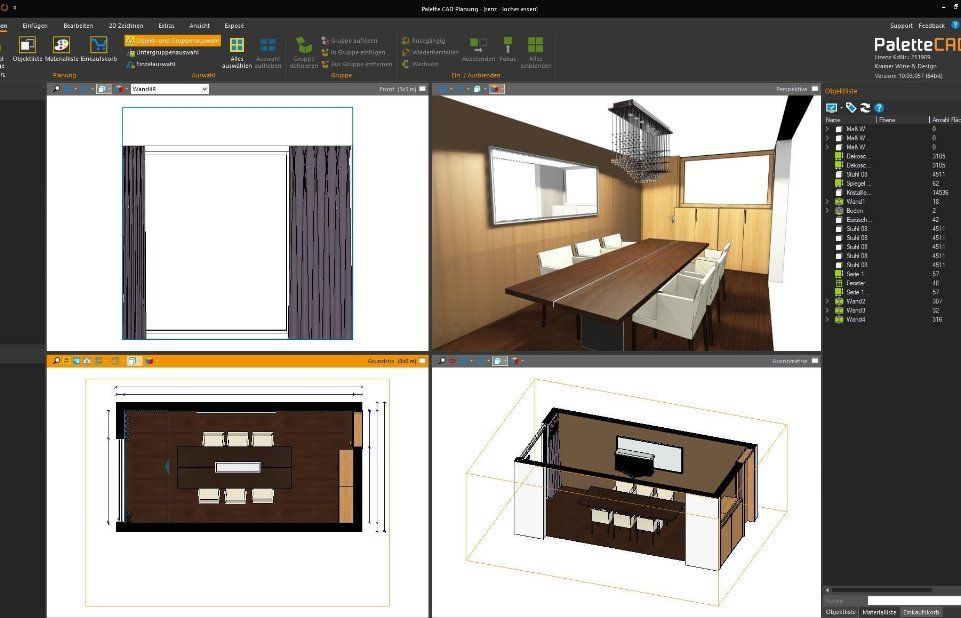Switch to Untergruppenauswahl selection mode
This screenshot has height=618, width=961.
click(160, 52)
